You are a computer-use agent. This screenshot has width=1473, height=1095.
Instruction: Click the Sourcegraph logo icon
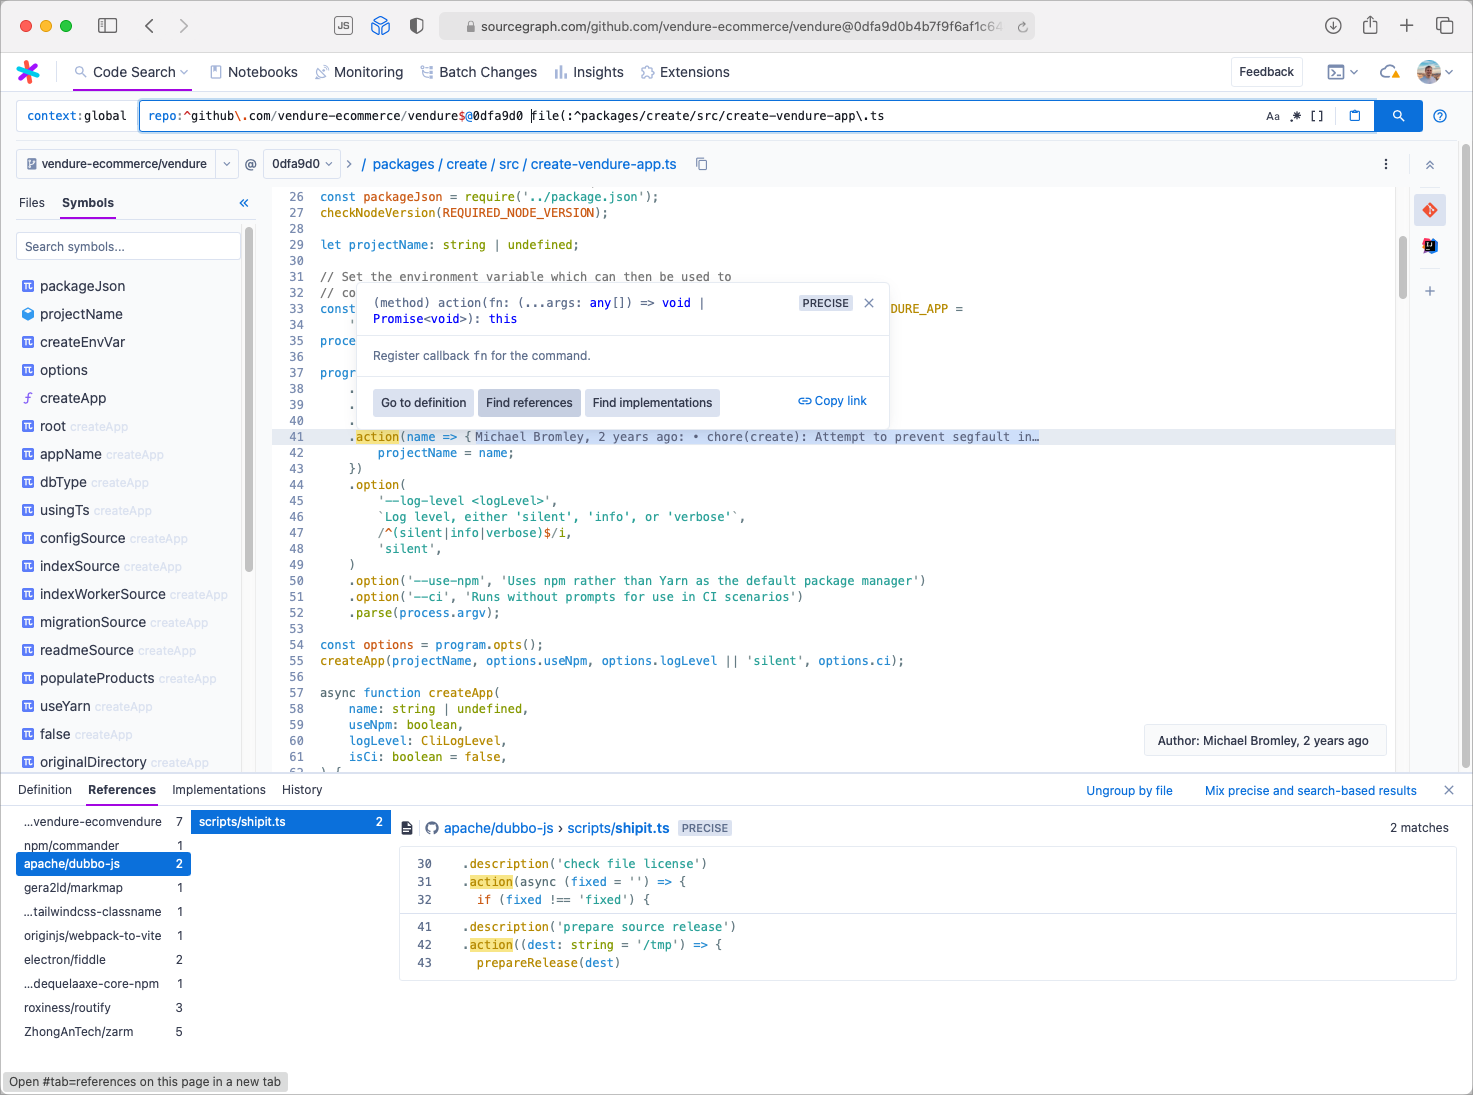(28, 72)
